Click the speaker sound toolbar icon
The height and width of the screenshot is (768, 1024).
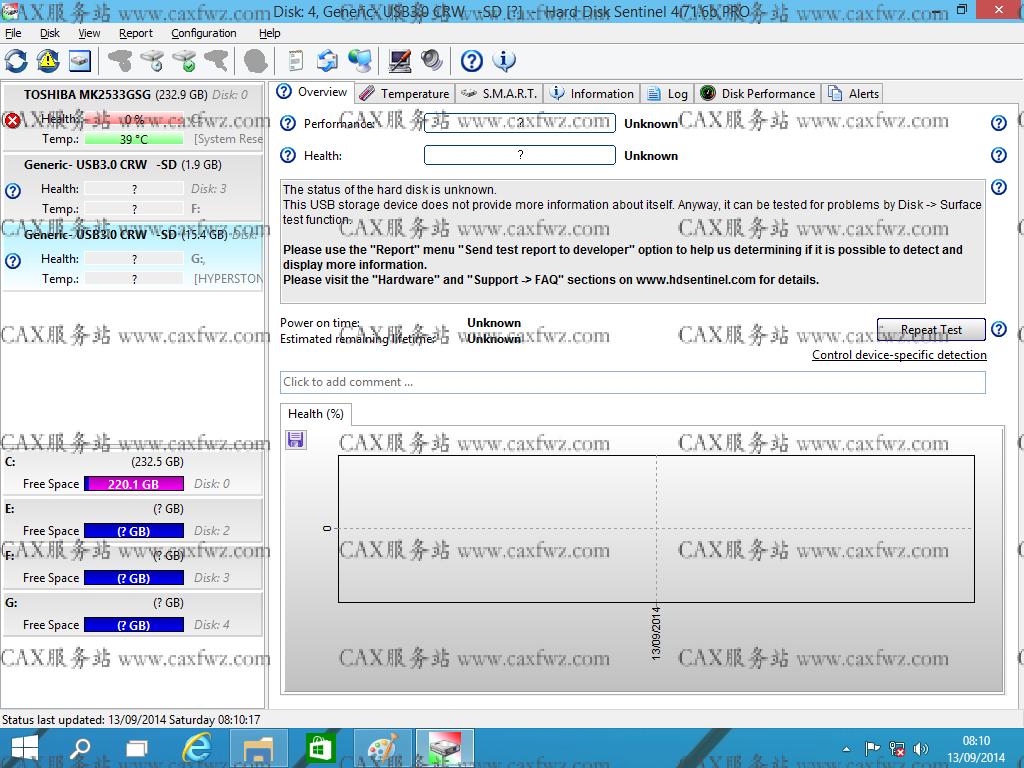click(432, 61)
